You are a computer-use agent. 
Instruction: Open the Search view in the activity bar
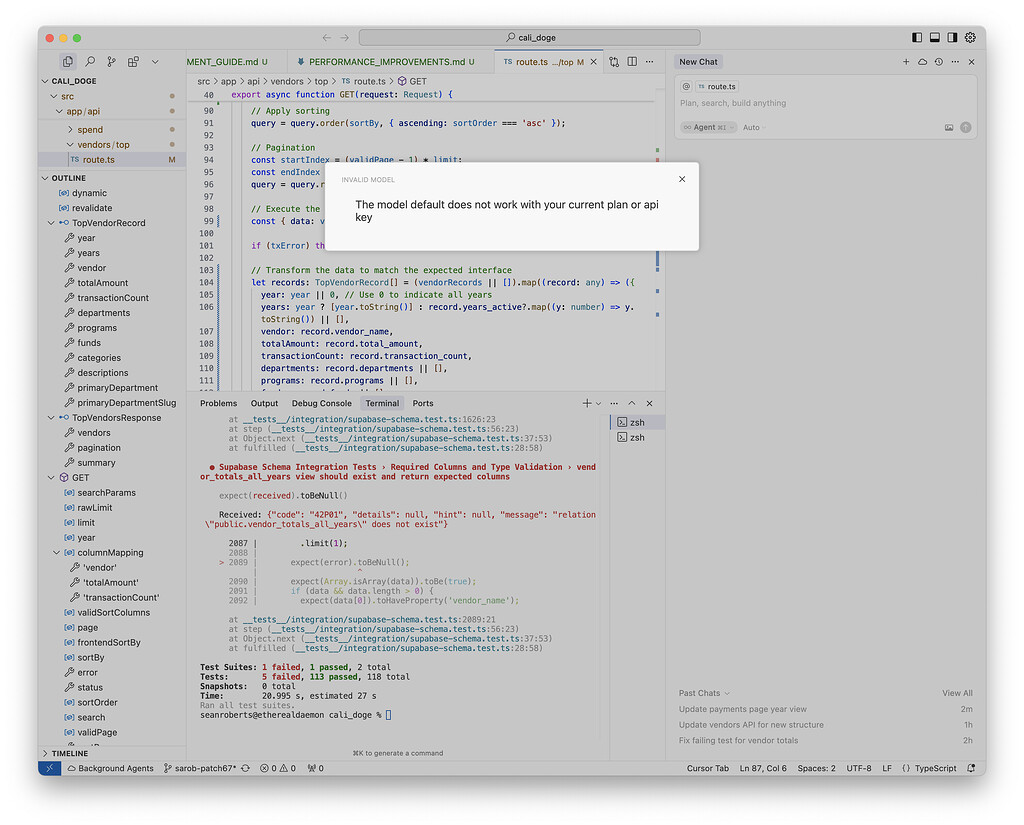(x=90, y=61)
